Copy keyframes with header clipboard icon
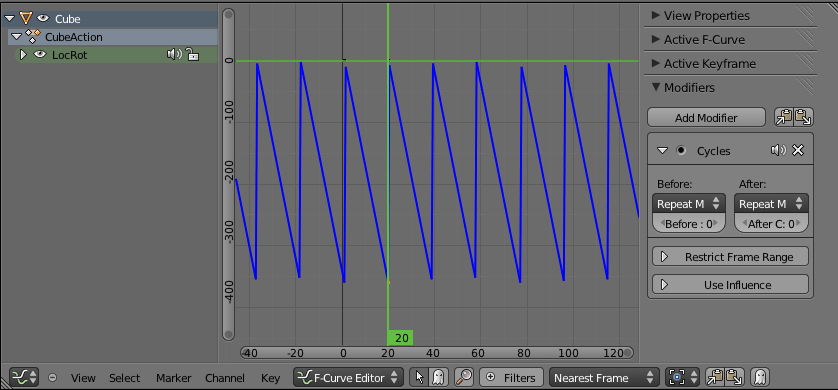Screen dimensions: 838x390 click(716, 377)
